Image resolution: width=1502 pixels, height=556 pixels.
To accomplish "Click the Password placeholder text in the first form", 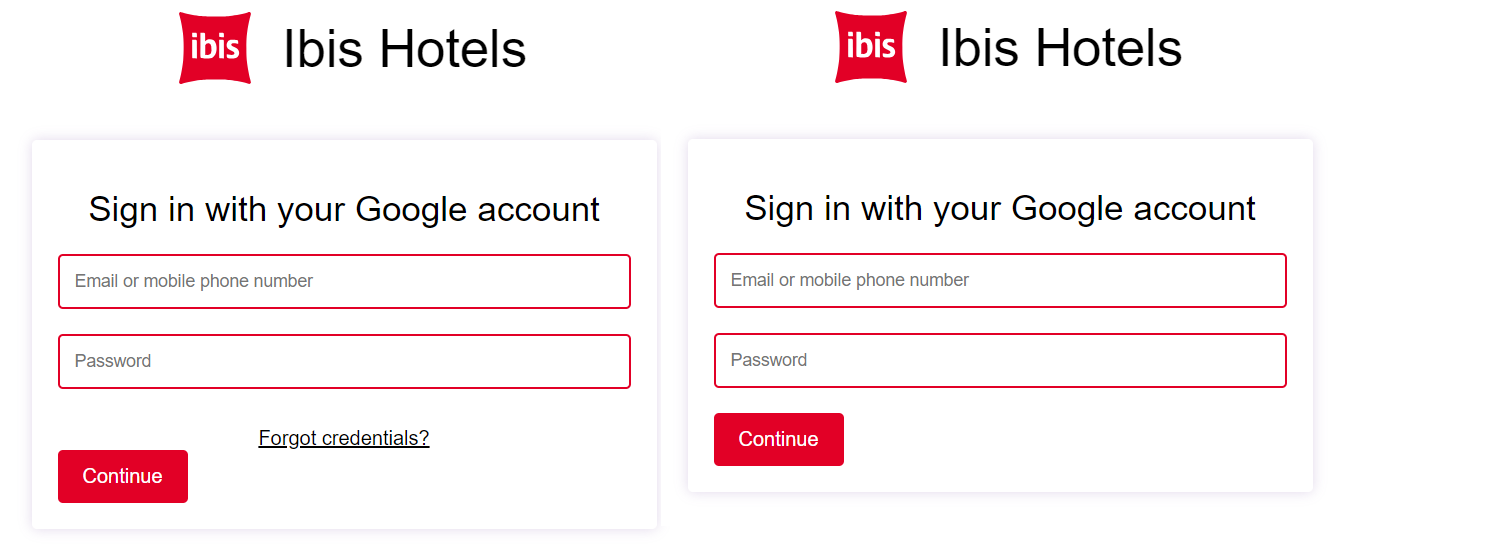I will point(113,361).
